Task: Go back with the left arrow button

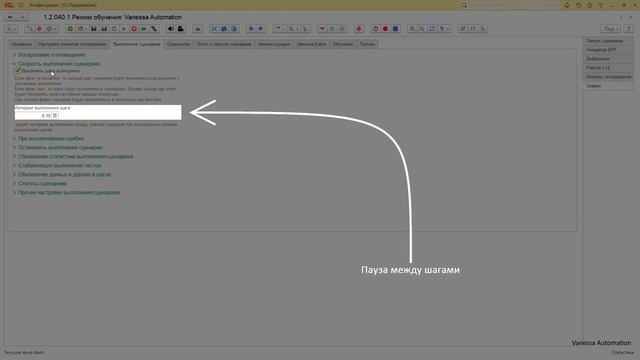Action: (x=11, y=17)
